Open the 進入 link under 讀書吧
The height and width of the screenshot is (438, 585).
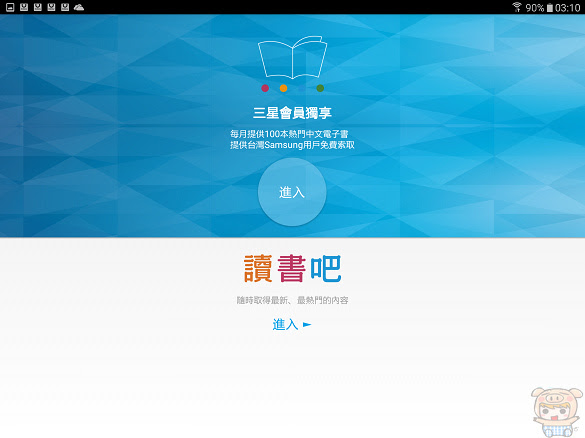point(291,324)
